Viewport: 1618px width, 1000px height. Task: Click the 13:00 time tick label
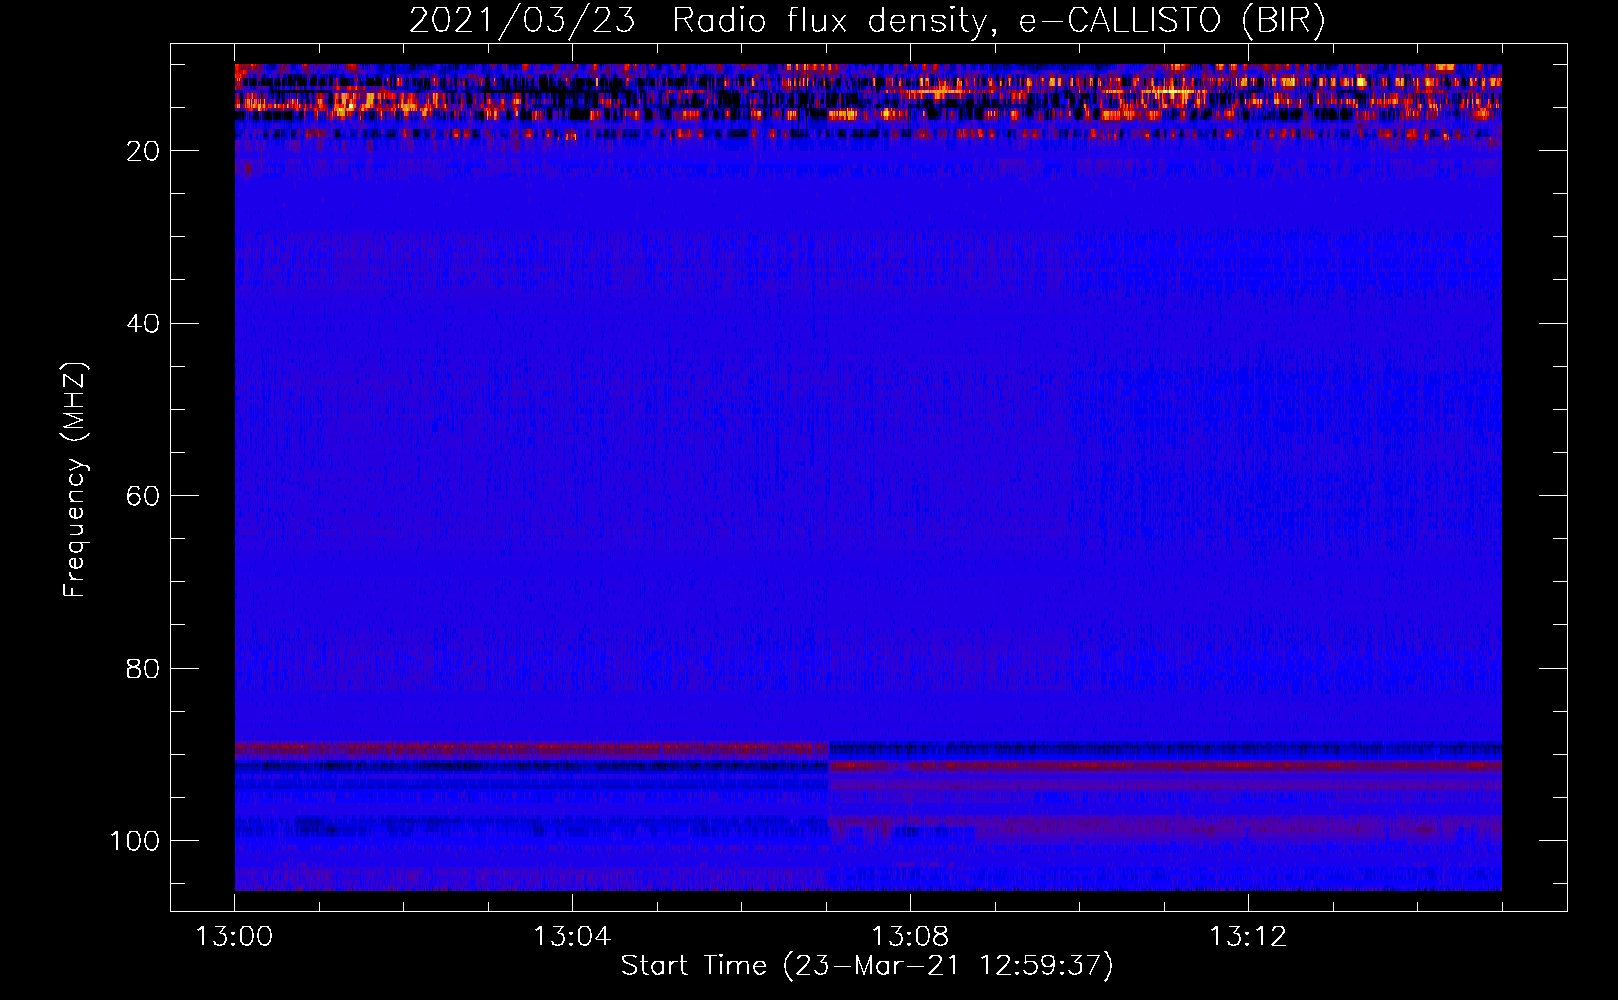(x=234, y=937)
